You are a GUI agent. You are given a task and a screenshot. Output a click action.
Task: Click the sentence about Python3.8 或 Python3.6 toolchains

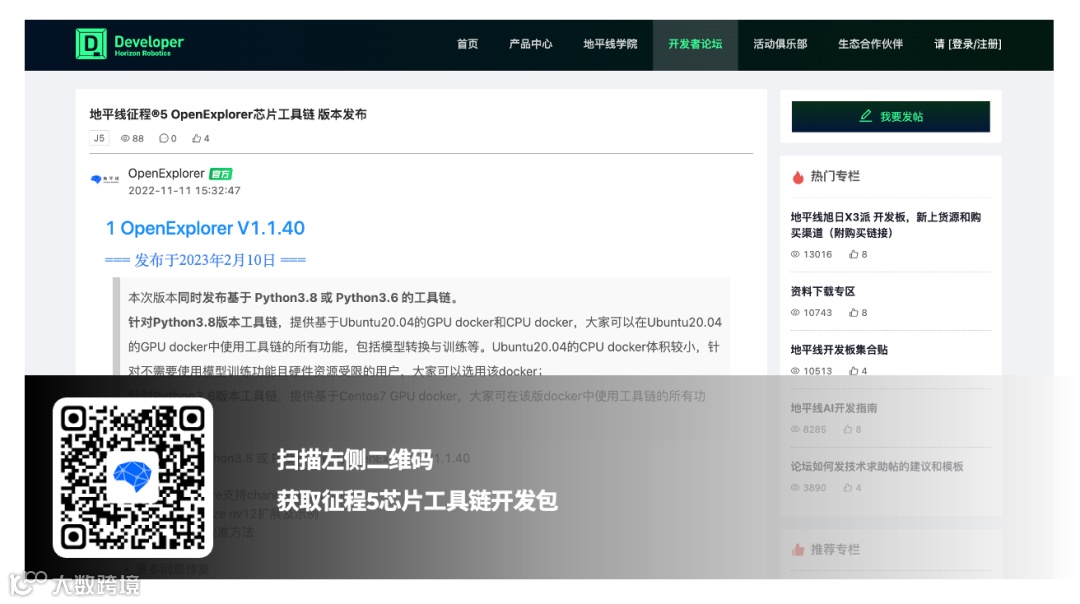click(295, 298)
